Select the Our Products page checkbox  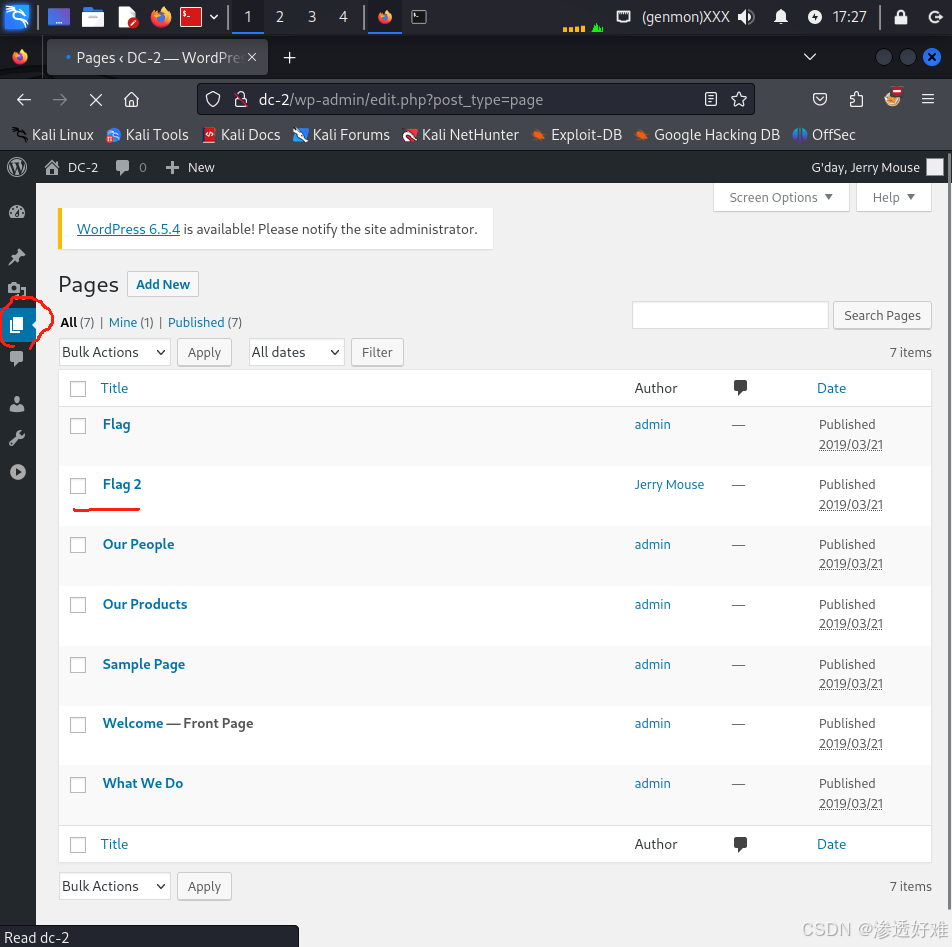coord(78,605)
